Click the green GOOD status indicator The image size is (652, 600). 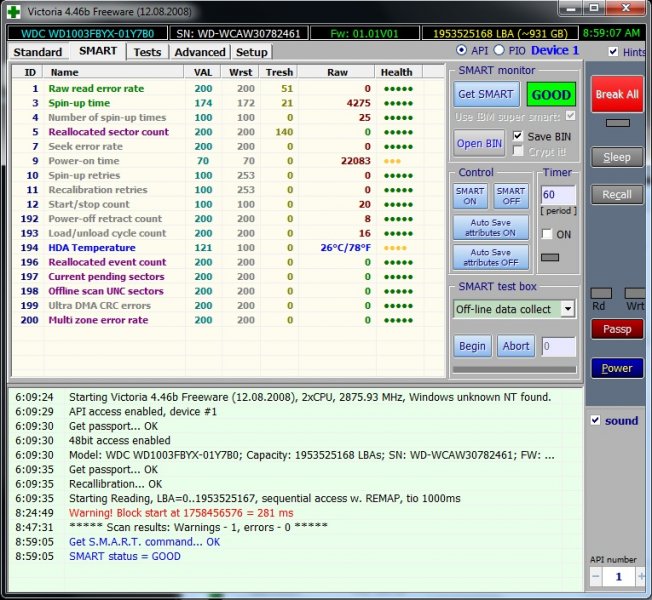551,94
